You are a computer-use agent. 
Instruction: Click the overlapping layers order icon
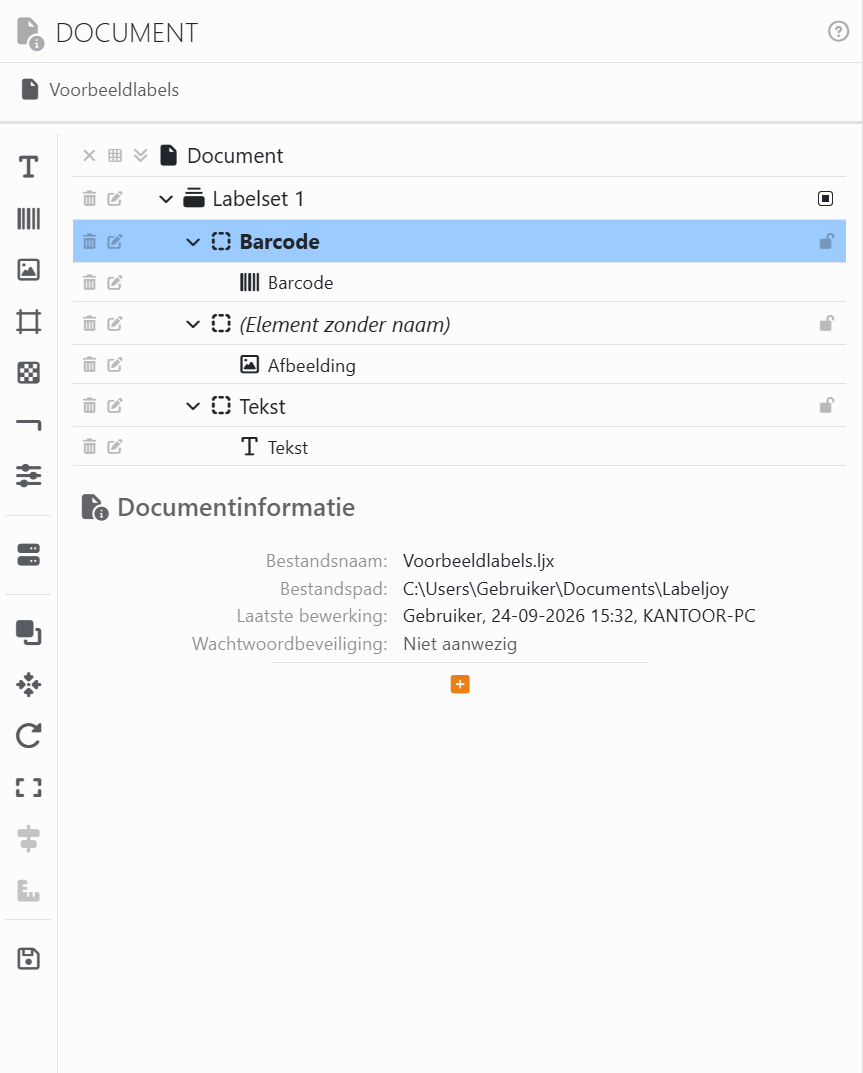pos(28,632)
